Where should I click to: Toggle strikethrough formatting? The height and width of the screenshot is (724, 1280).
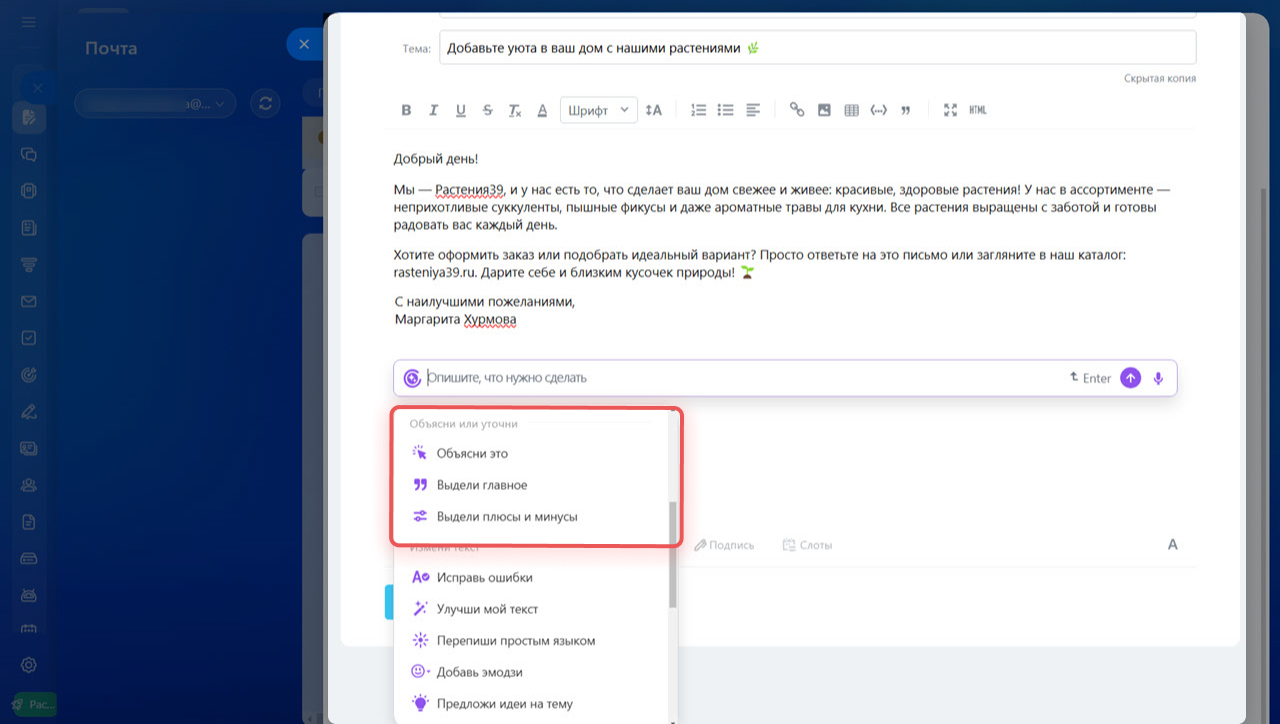click(487, 110)
